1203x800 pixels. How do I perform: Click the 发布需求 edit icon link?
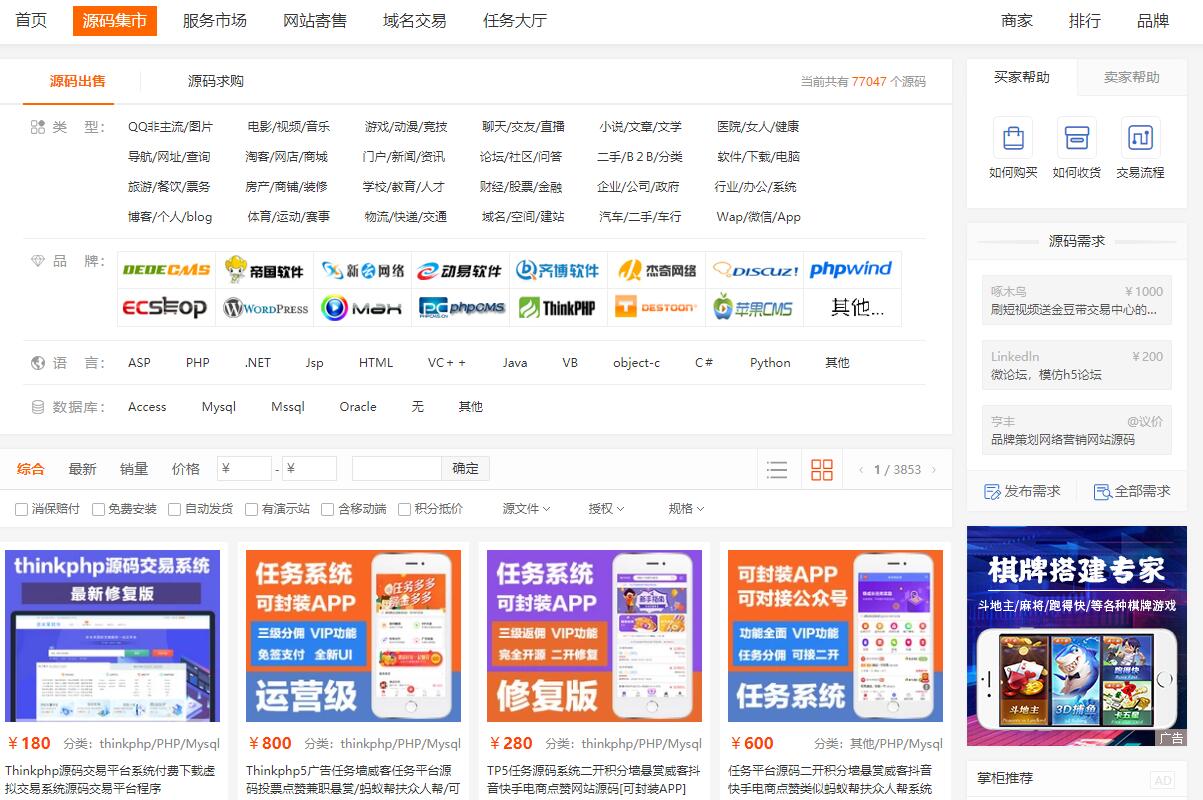click(x=1022, y=491)
